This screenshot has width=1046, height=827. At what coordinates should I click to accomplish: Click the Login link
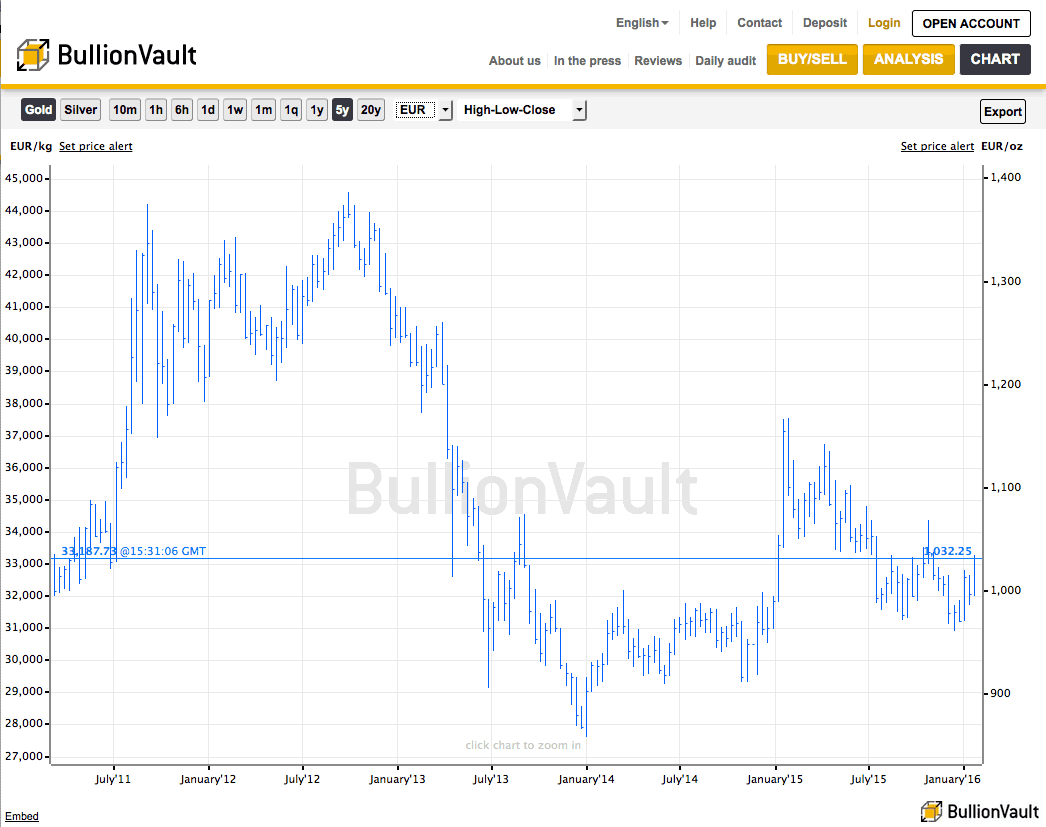coord(884,23)
